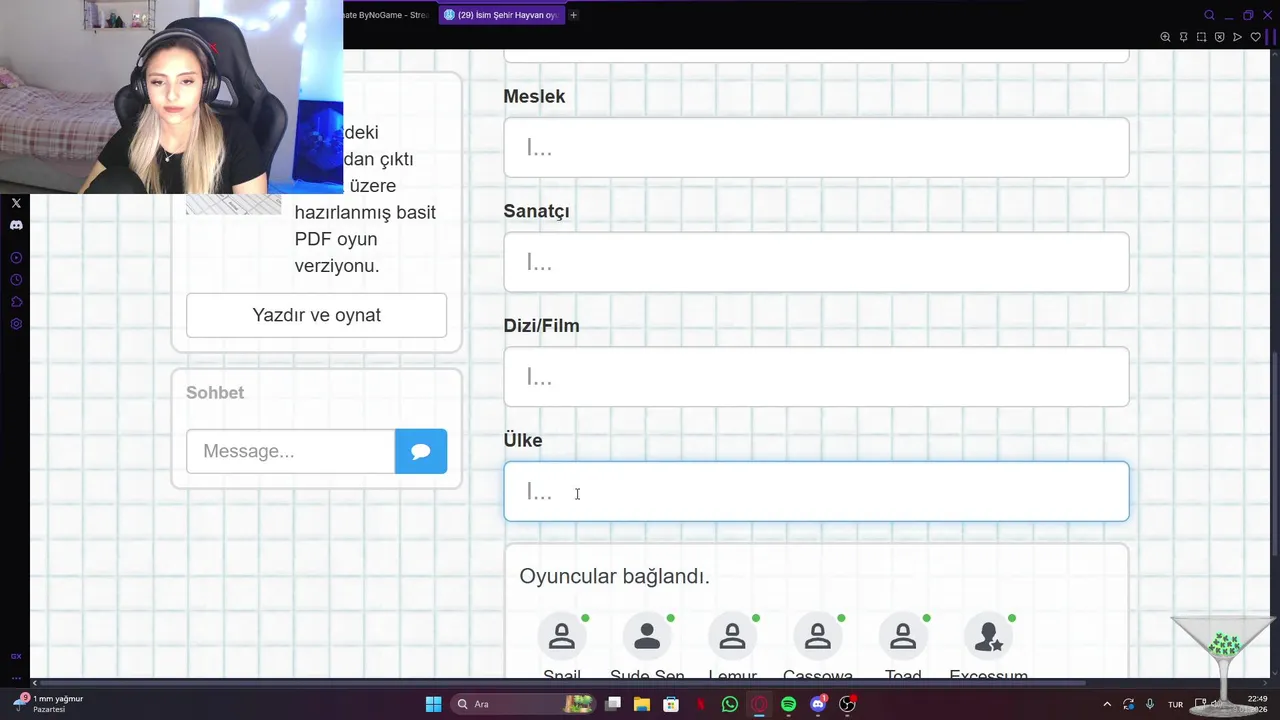The width and height of the screenshot is (1280, 720).
Task: Click the Excessum player avatar with star
Action: (x=988, y=636)
